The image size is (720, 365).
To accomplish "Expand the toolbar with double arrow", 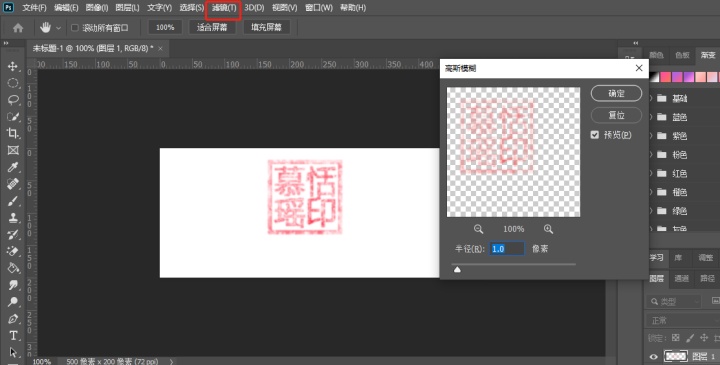I will (6, 43).
